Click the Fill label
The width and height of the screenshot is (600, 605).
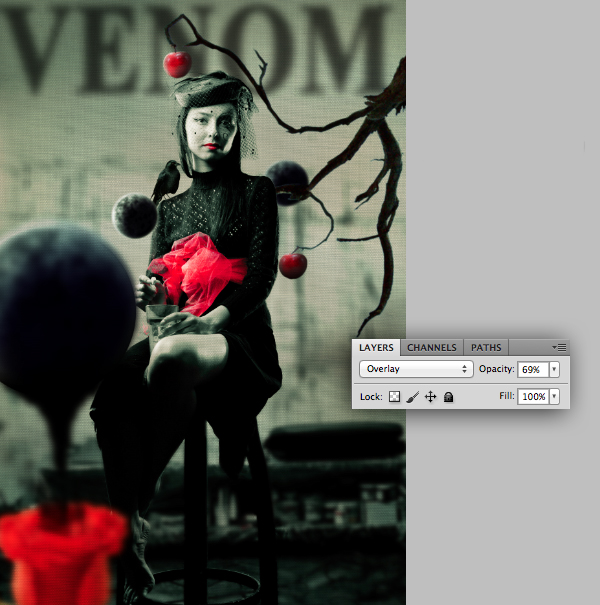coord(507,396)
